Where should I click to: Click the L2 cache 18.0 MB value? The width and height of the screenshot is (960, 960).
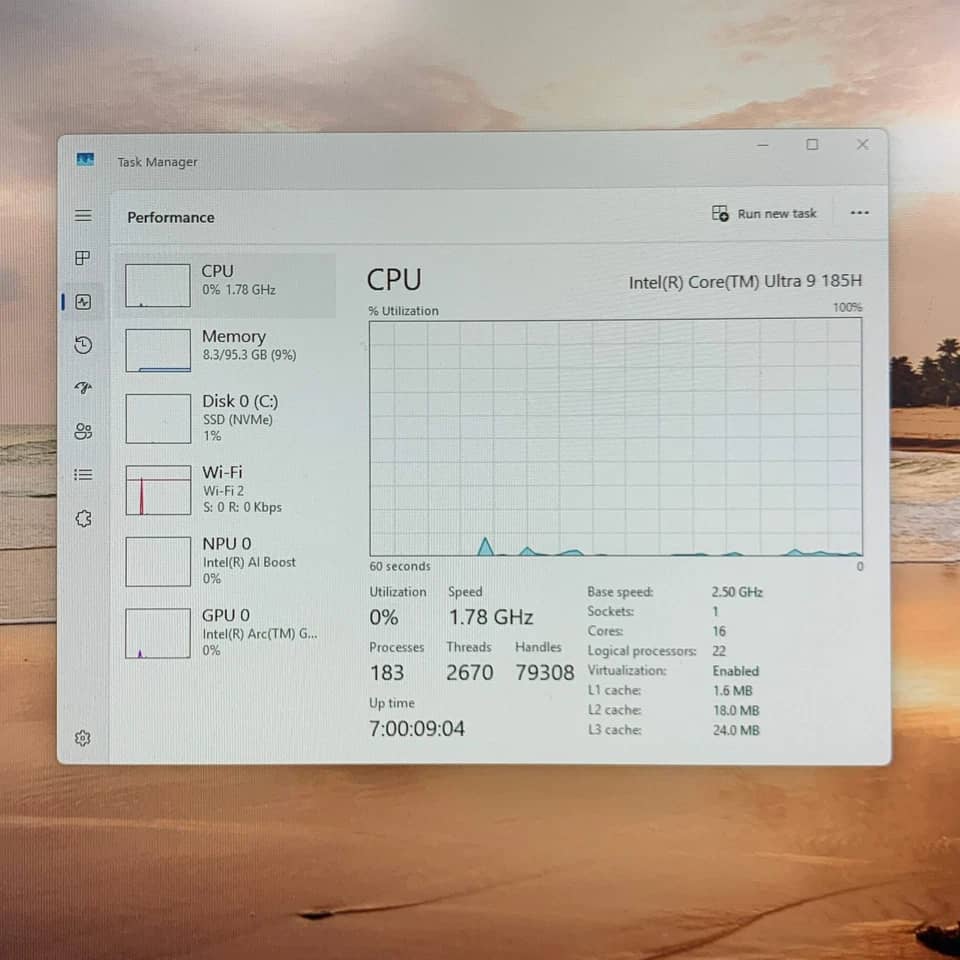pos(736,710)
